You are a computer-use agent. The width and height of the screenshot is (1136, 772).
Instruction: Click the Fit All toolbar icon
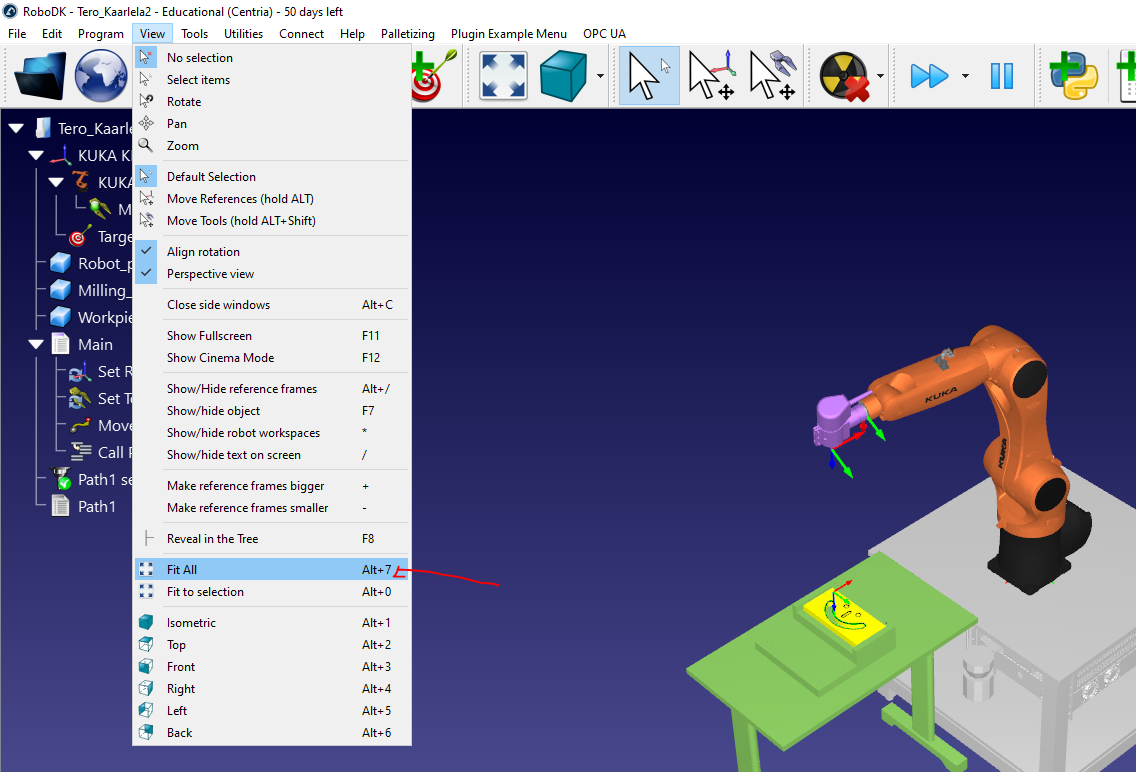click(x=503, y=76)
